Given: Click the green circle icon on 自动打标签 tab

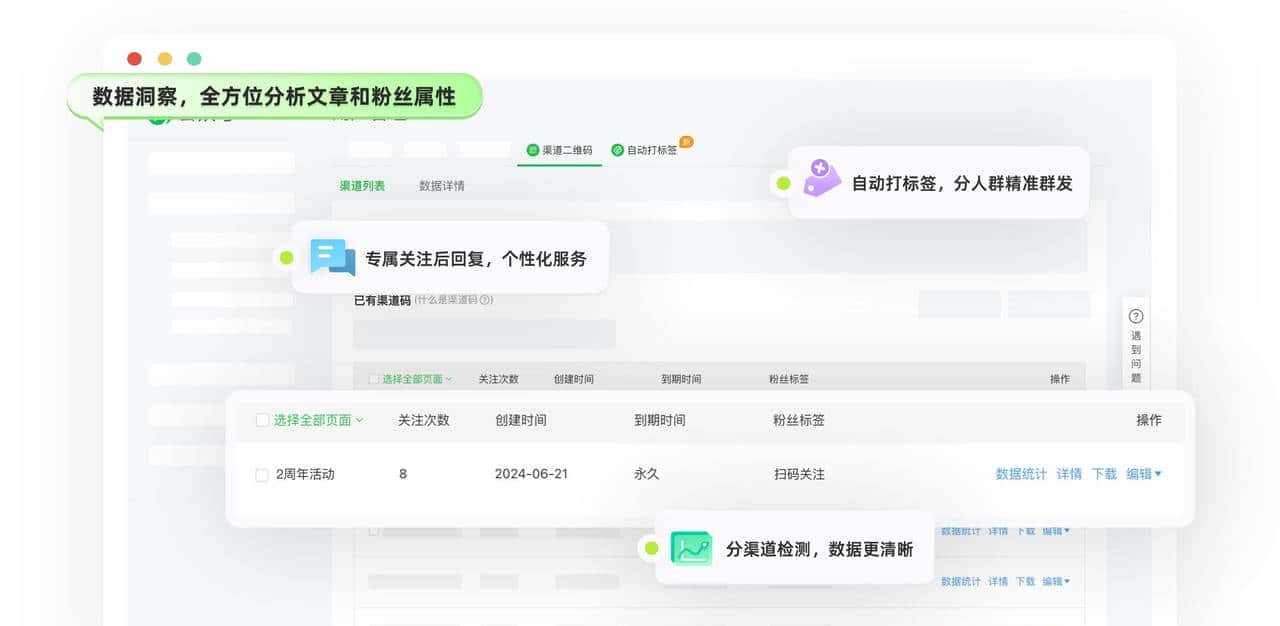Looking at the screenshot, I should pos(618,150).
